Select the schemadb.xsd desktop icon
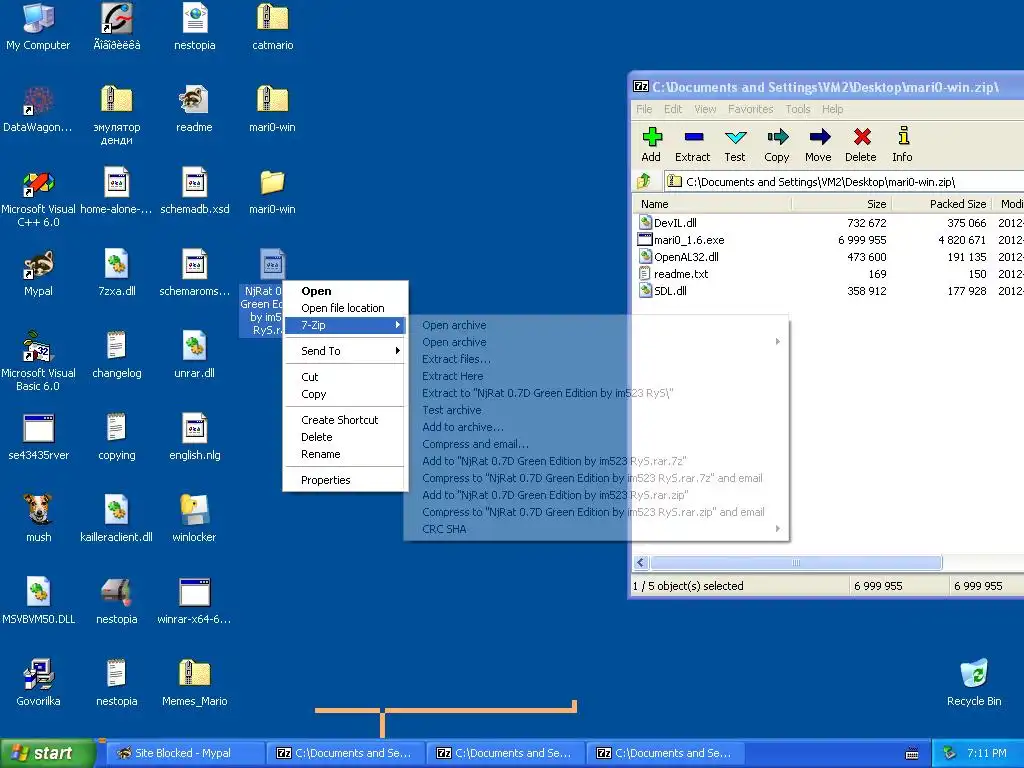1024x768 pixels. tap(194, 191)
